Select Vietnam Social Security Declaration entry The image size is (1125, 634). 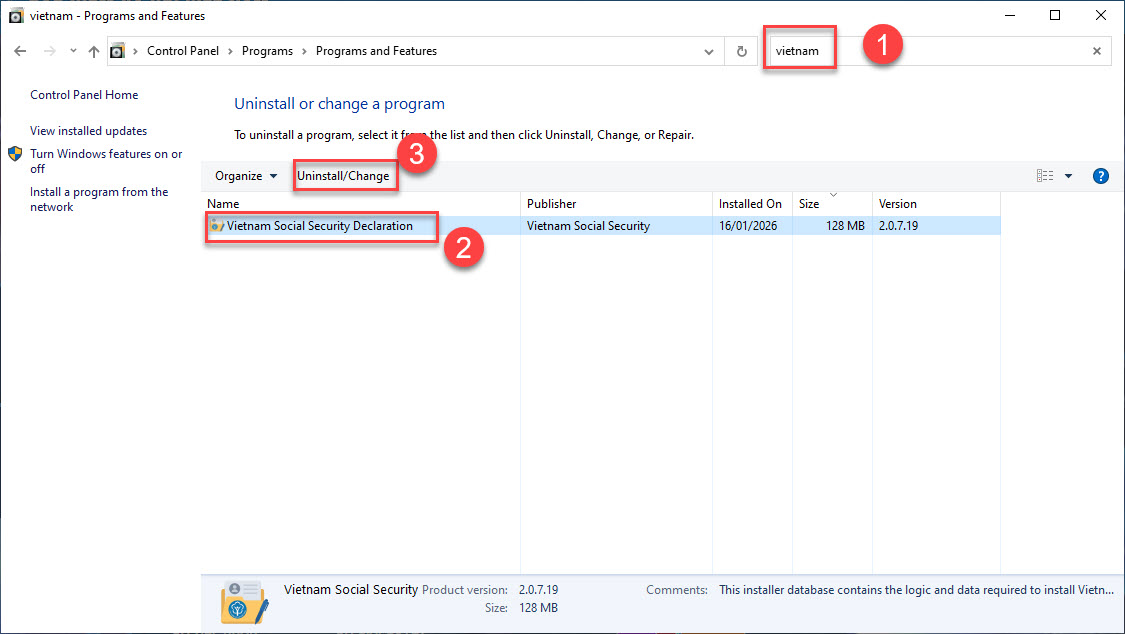tap(319, 226)
